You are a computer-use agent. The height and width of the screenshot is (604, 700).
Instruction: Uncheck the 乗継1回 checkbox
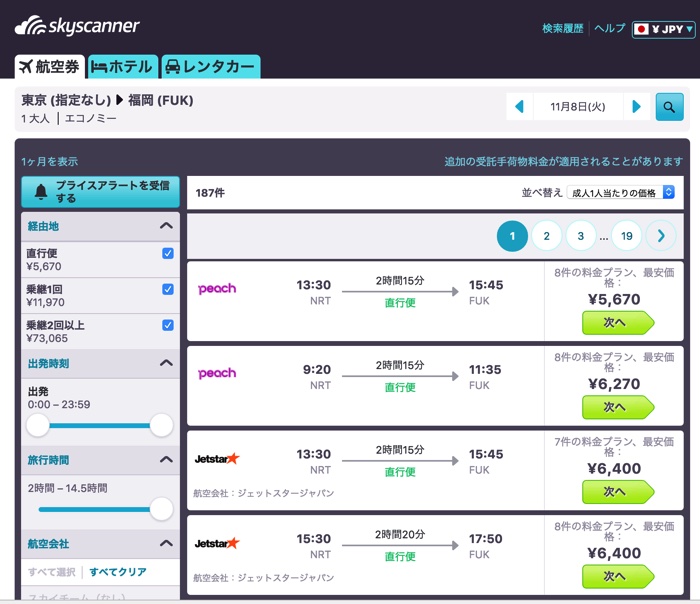click(x=168, y=289)
